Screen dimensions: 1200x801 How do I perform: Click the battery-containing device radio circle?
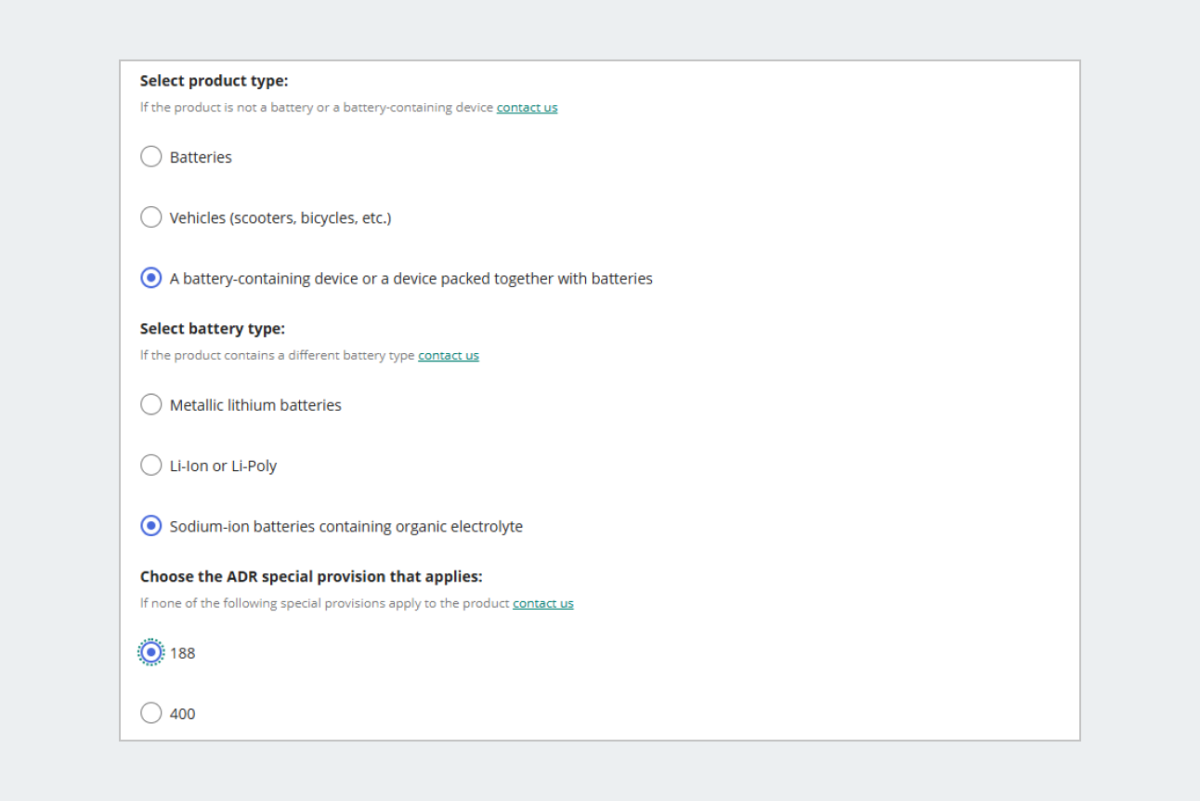[x=151, y=278]
